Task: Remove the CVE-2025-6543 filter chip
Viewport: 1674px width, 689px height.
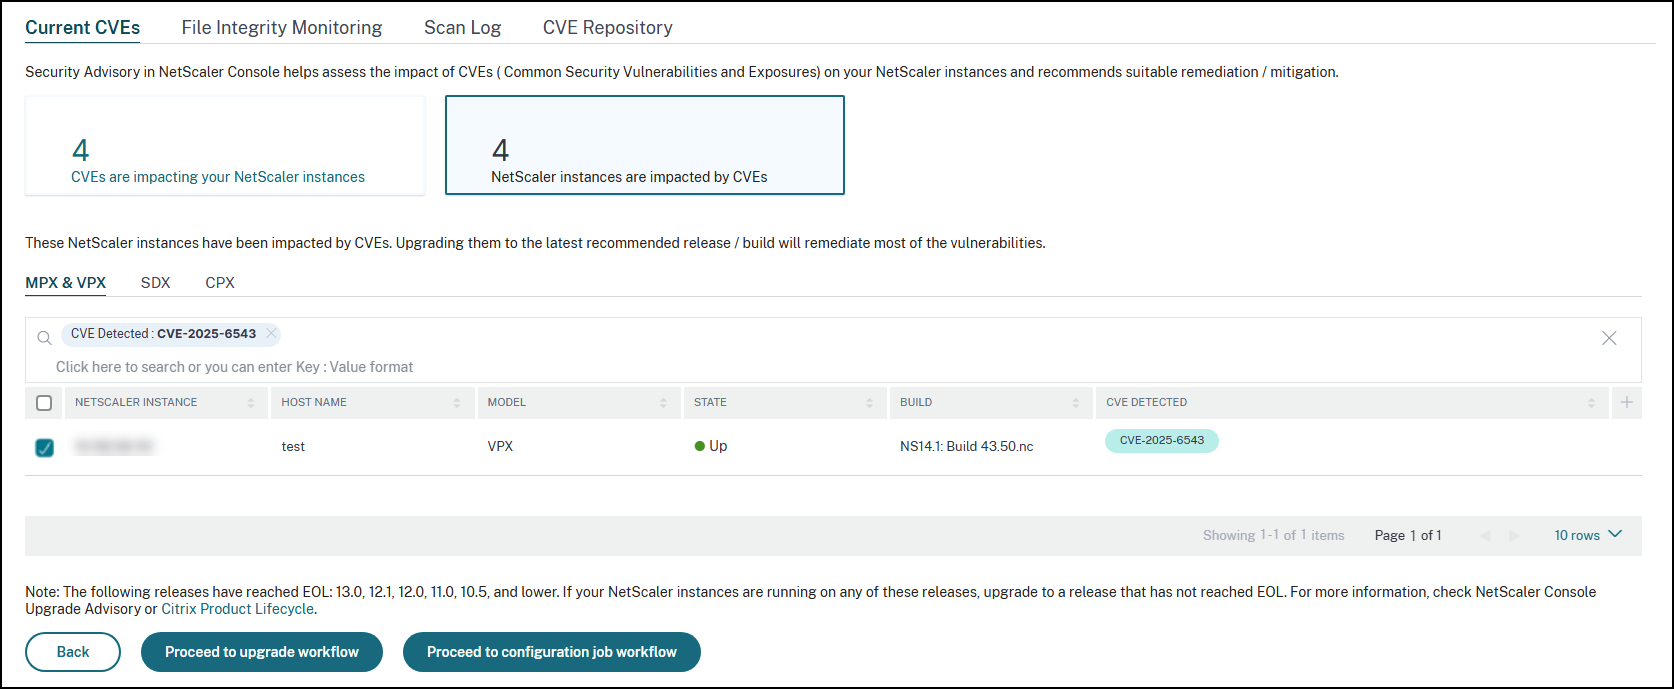Action: (x=271, y=334)
